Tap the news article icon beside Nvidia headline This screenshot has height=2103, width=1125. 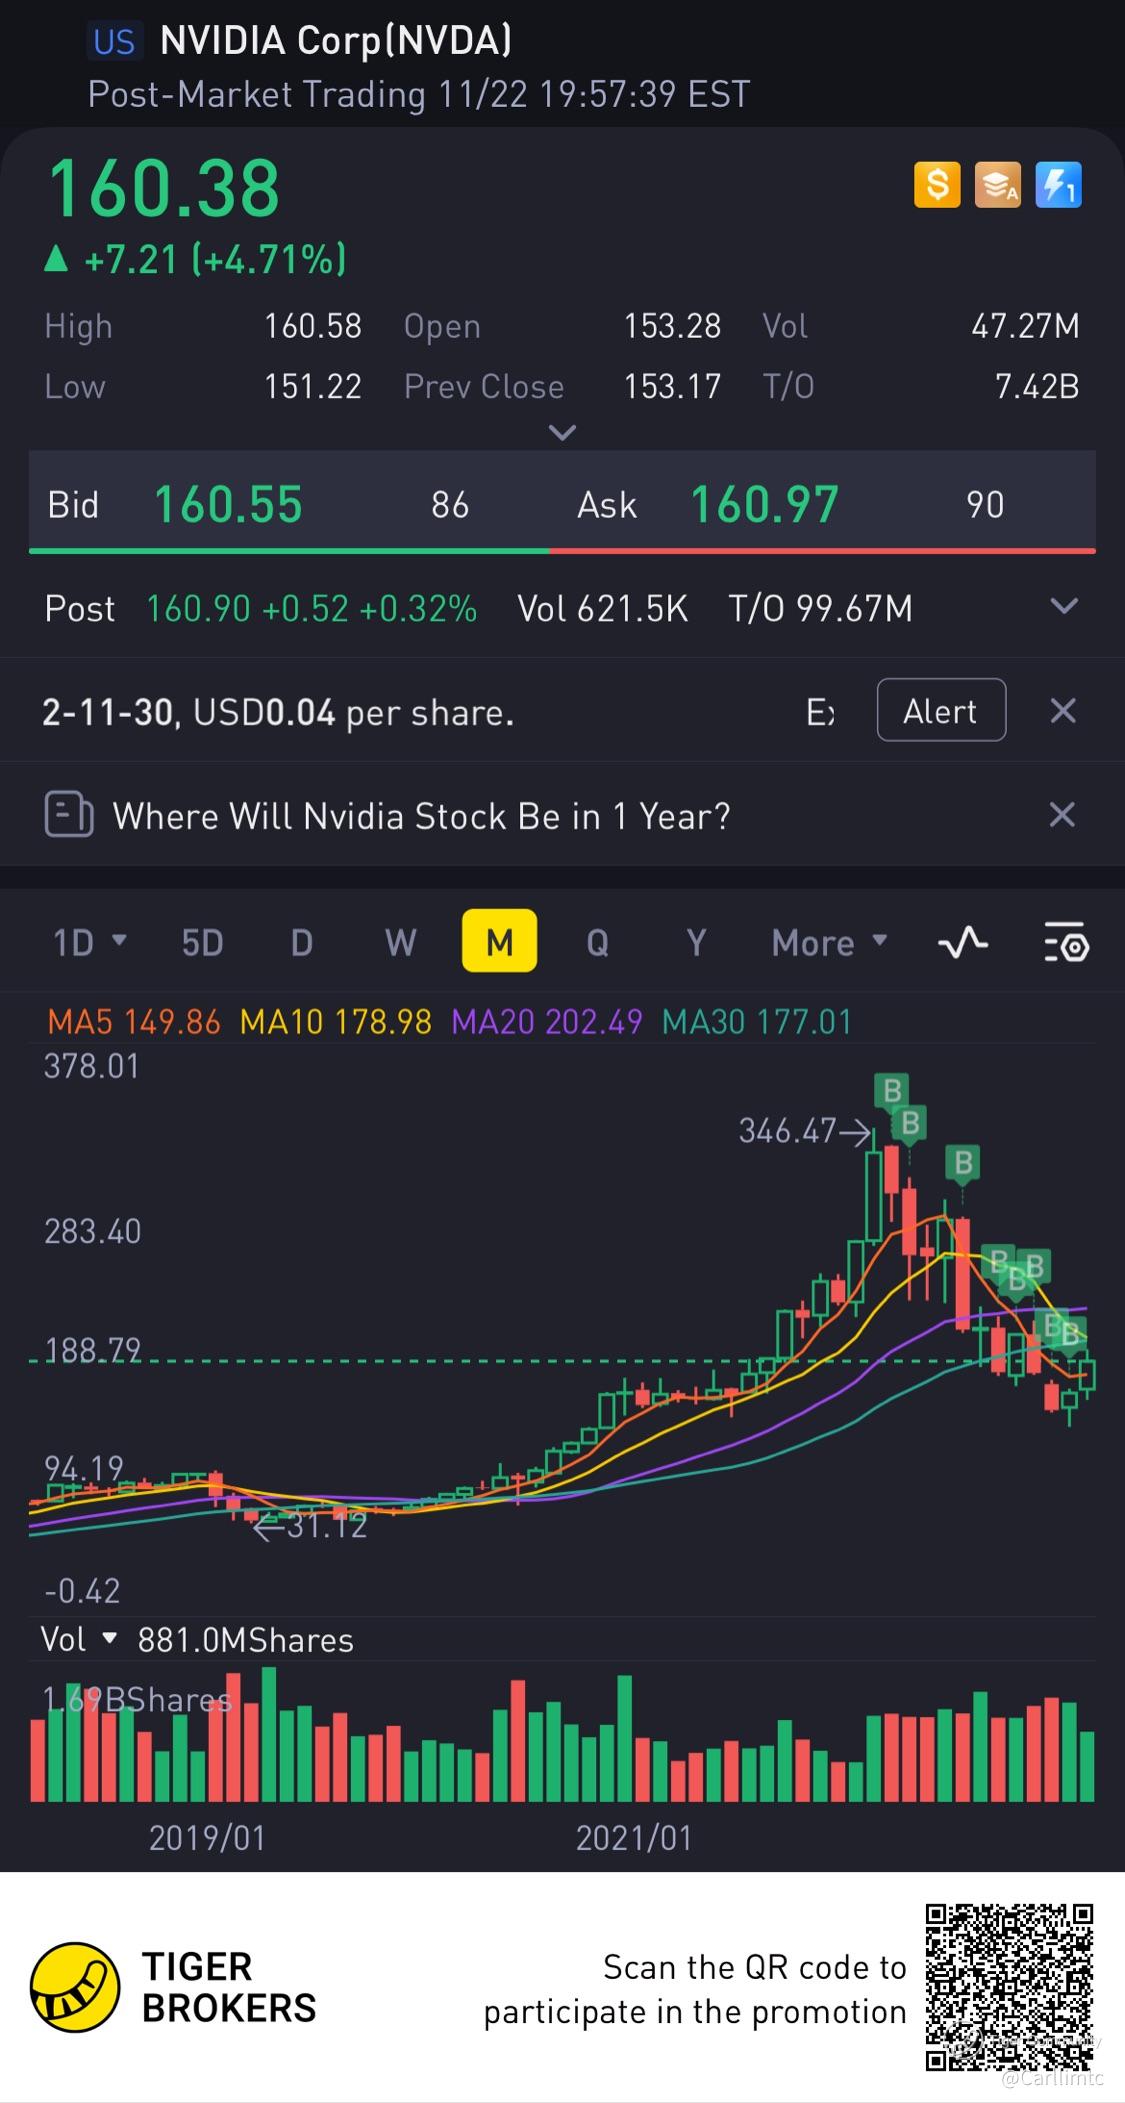[x=69, y=815]
